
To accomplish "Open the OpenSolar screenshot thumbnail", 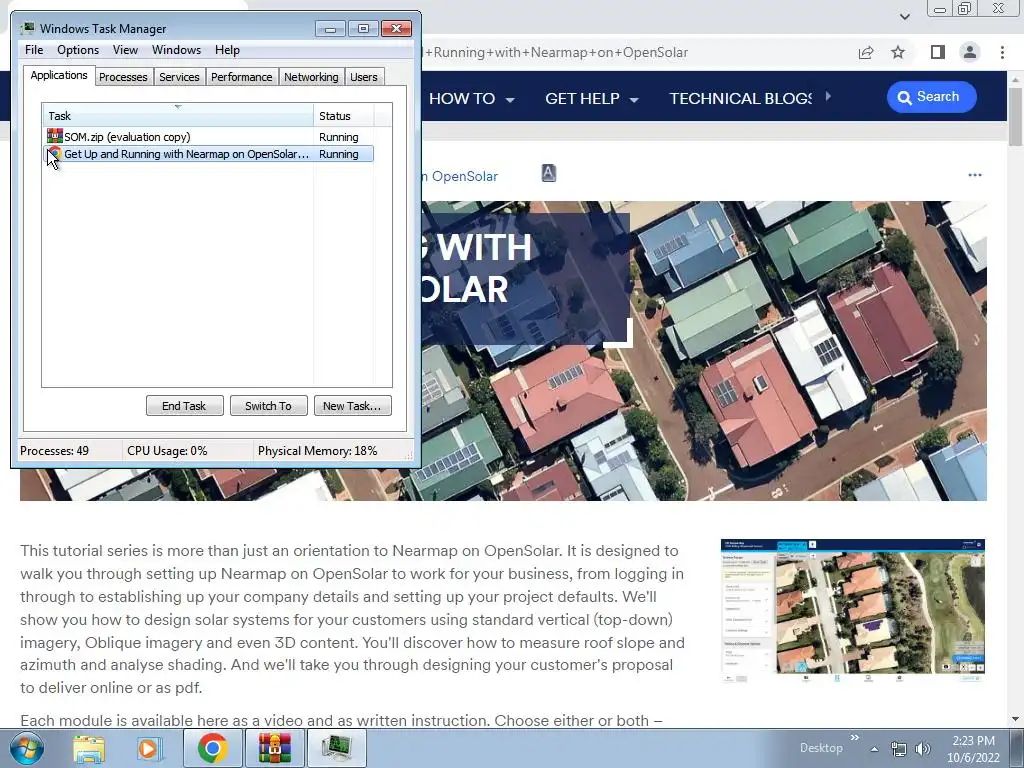I will 853,611.
